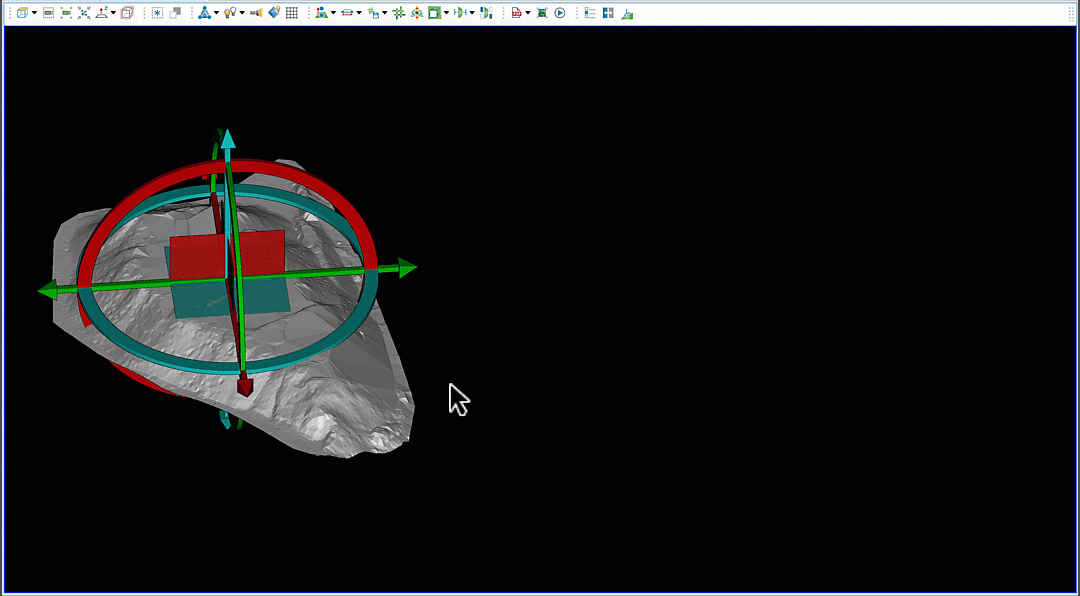Expand the triangle mesh dropdown arrow

click(215, 13)
